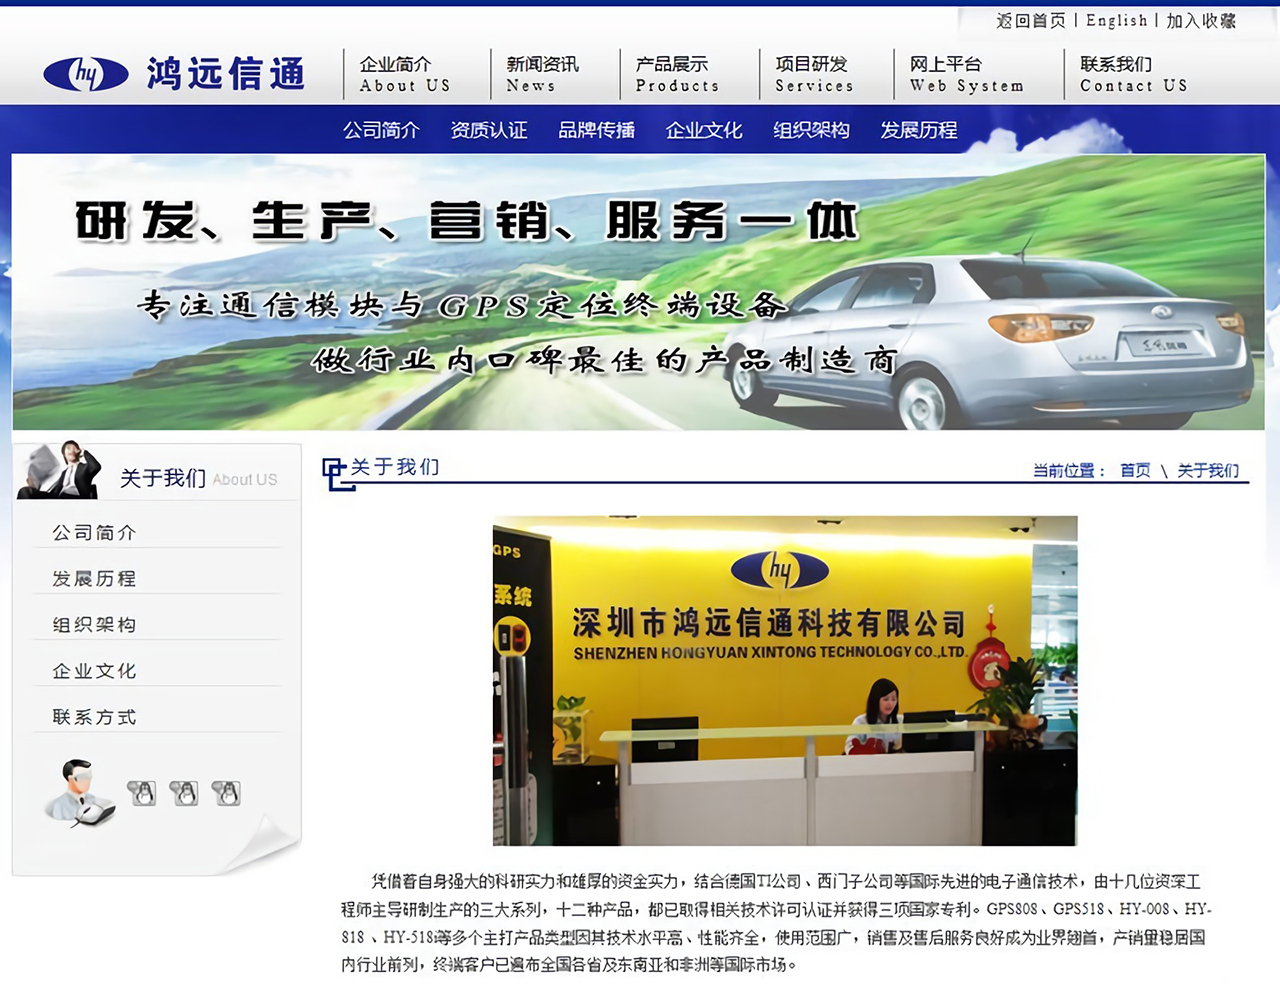
Task: Click the blue square icon beside 关于我们 heading
Action: coord(338,473)
